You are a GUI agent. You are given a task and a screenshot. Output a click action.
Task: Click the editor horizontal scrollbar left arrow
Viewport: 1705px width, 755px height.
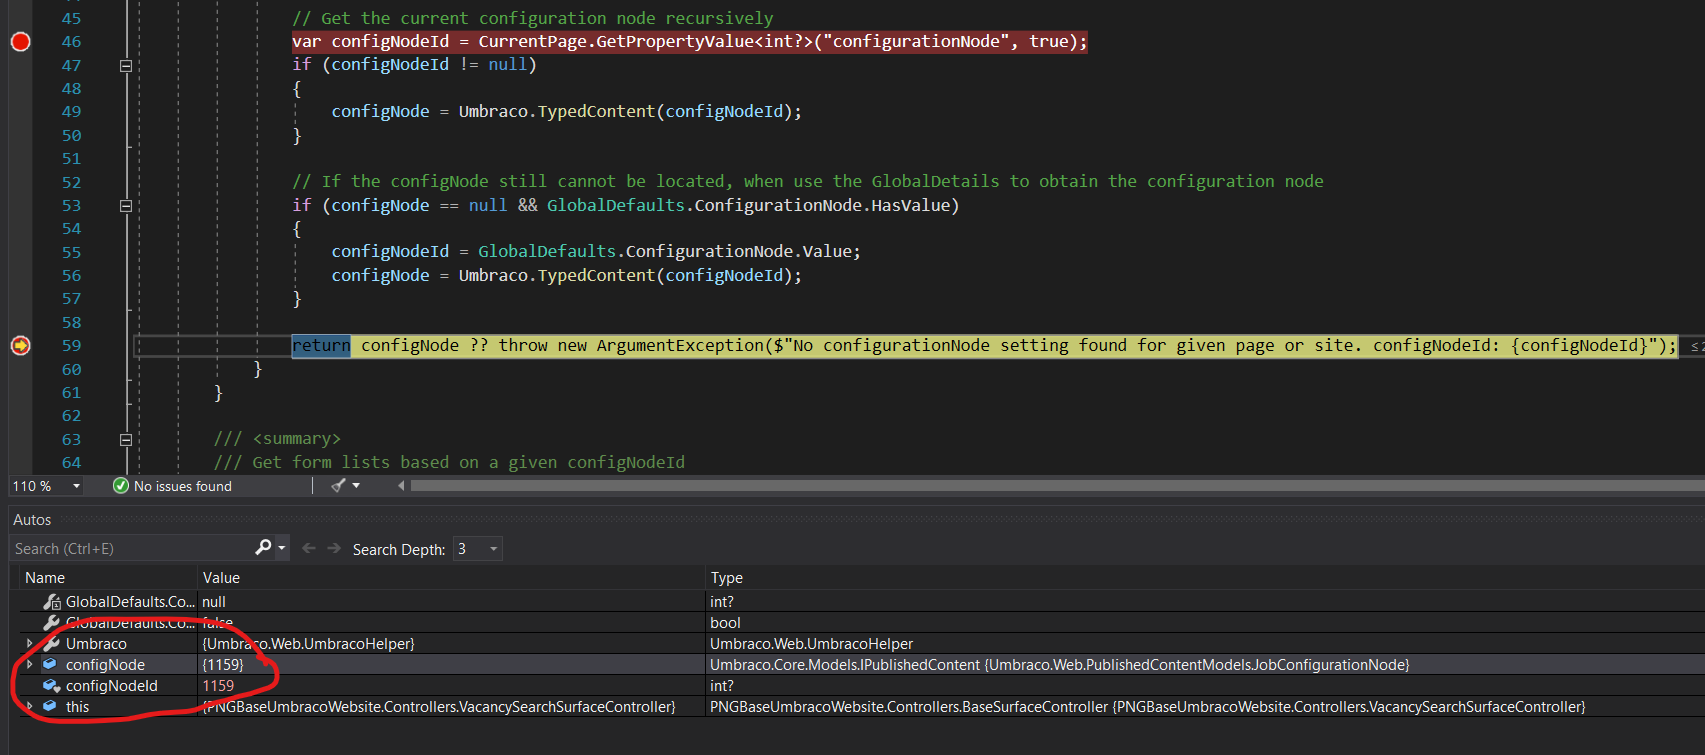pyautogui.click(x=401, y=485)
